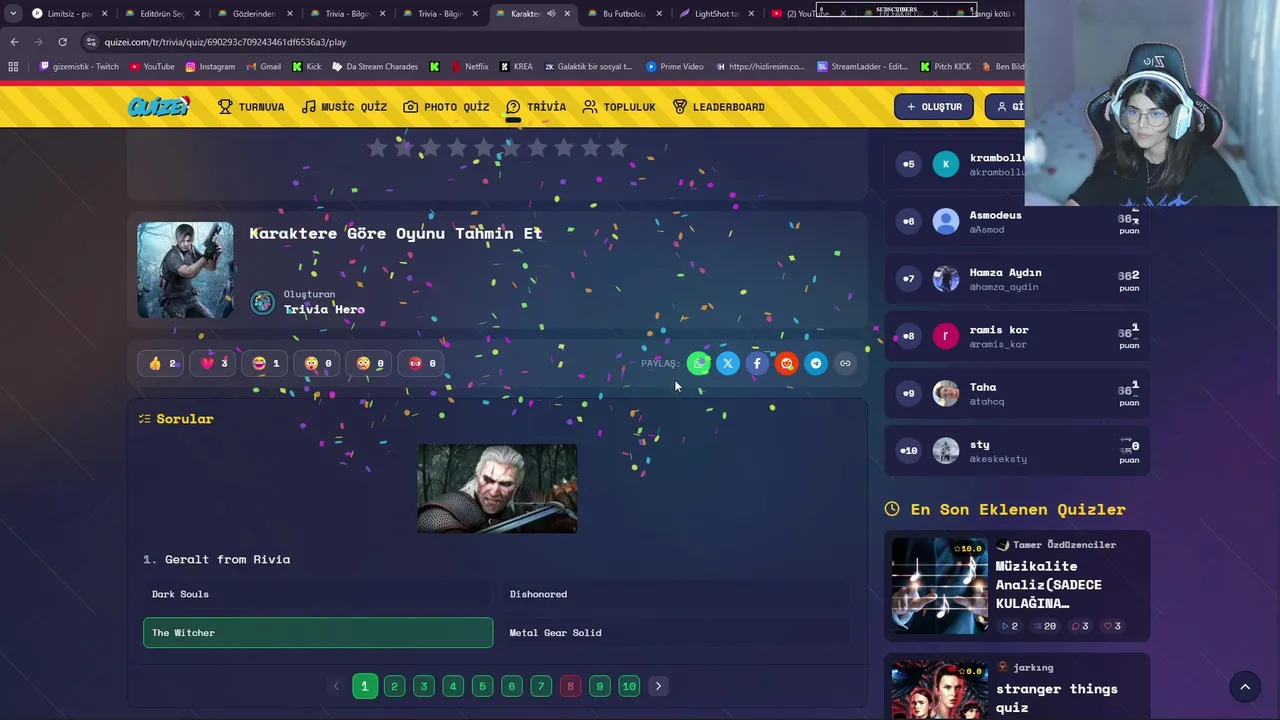
Task: Click the address bar URL
Action: click(225, 42)
